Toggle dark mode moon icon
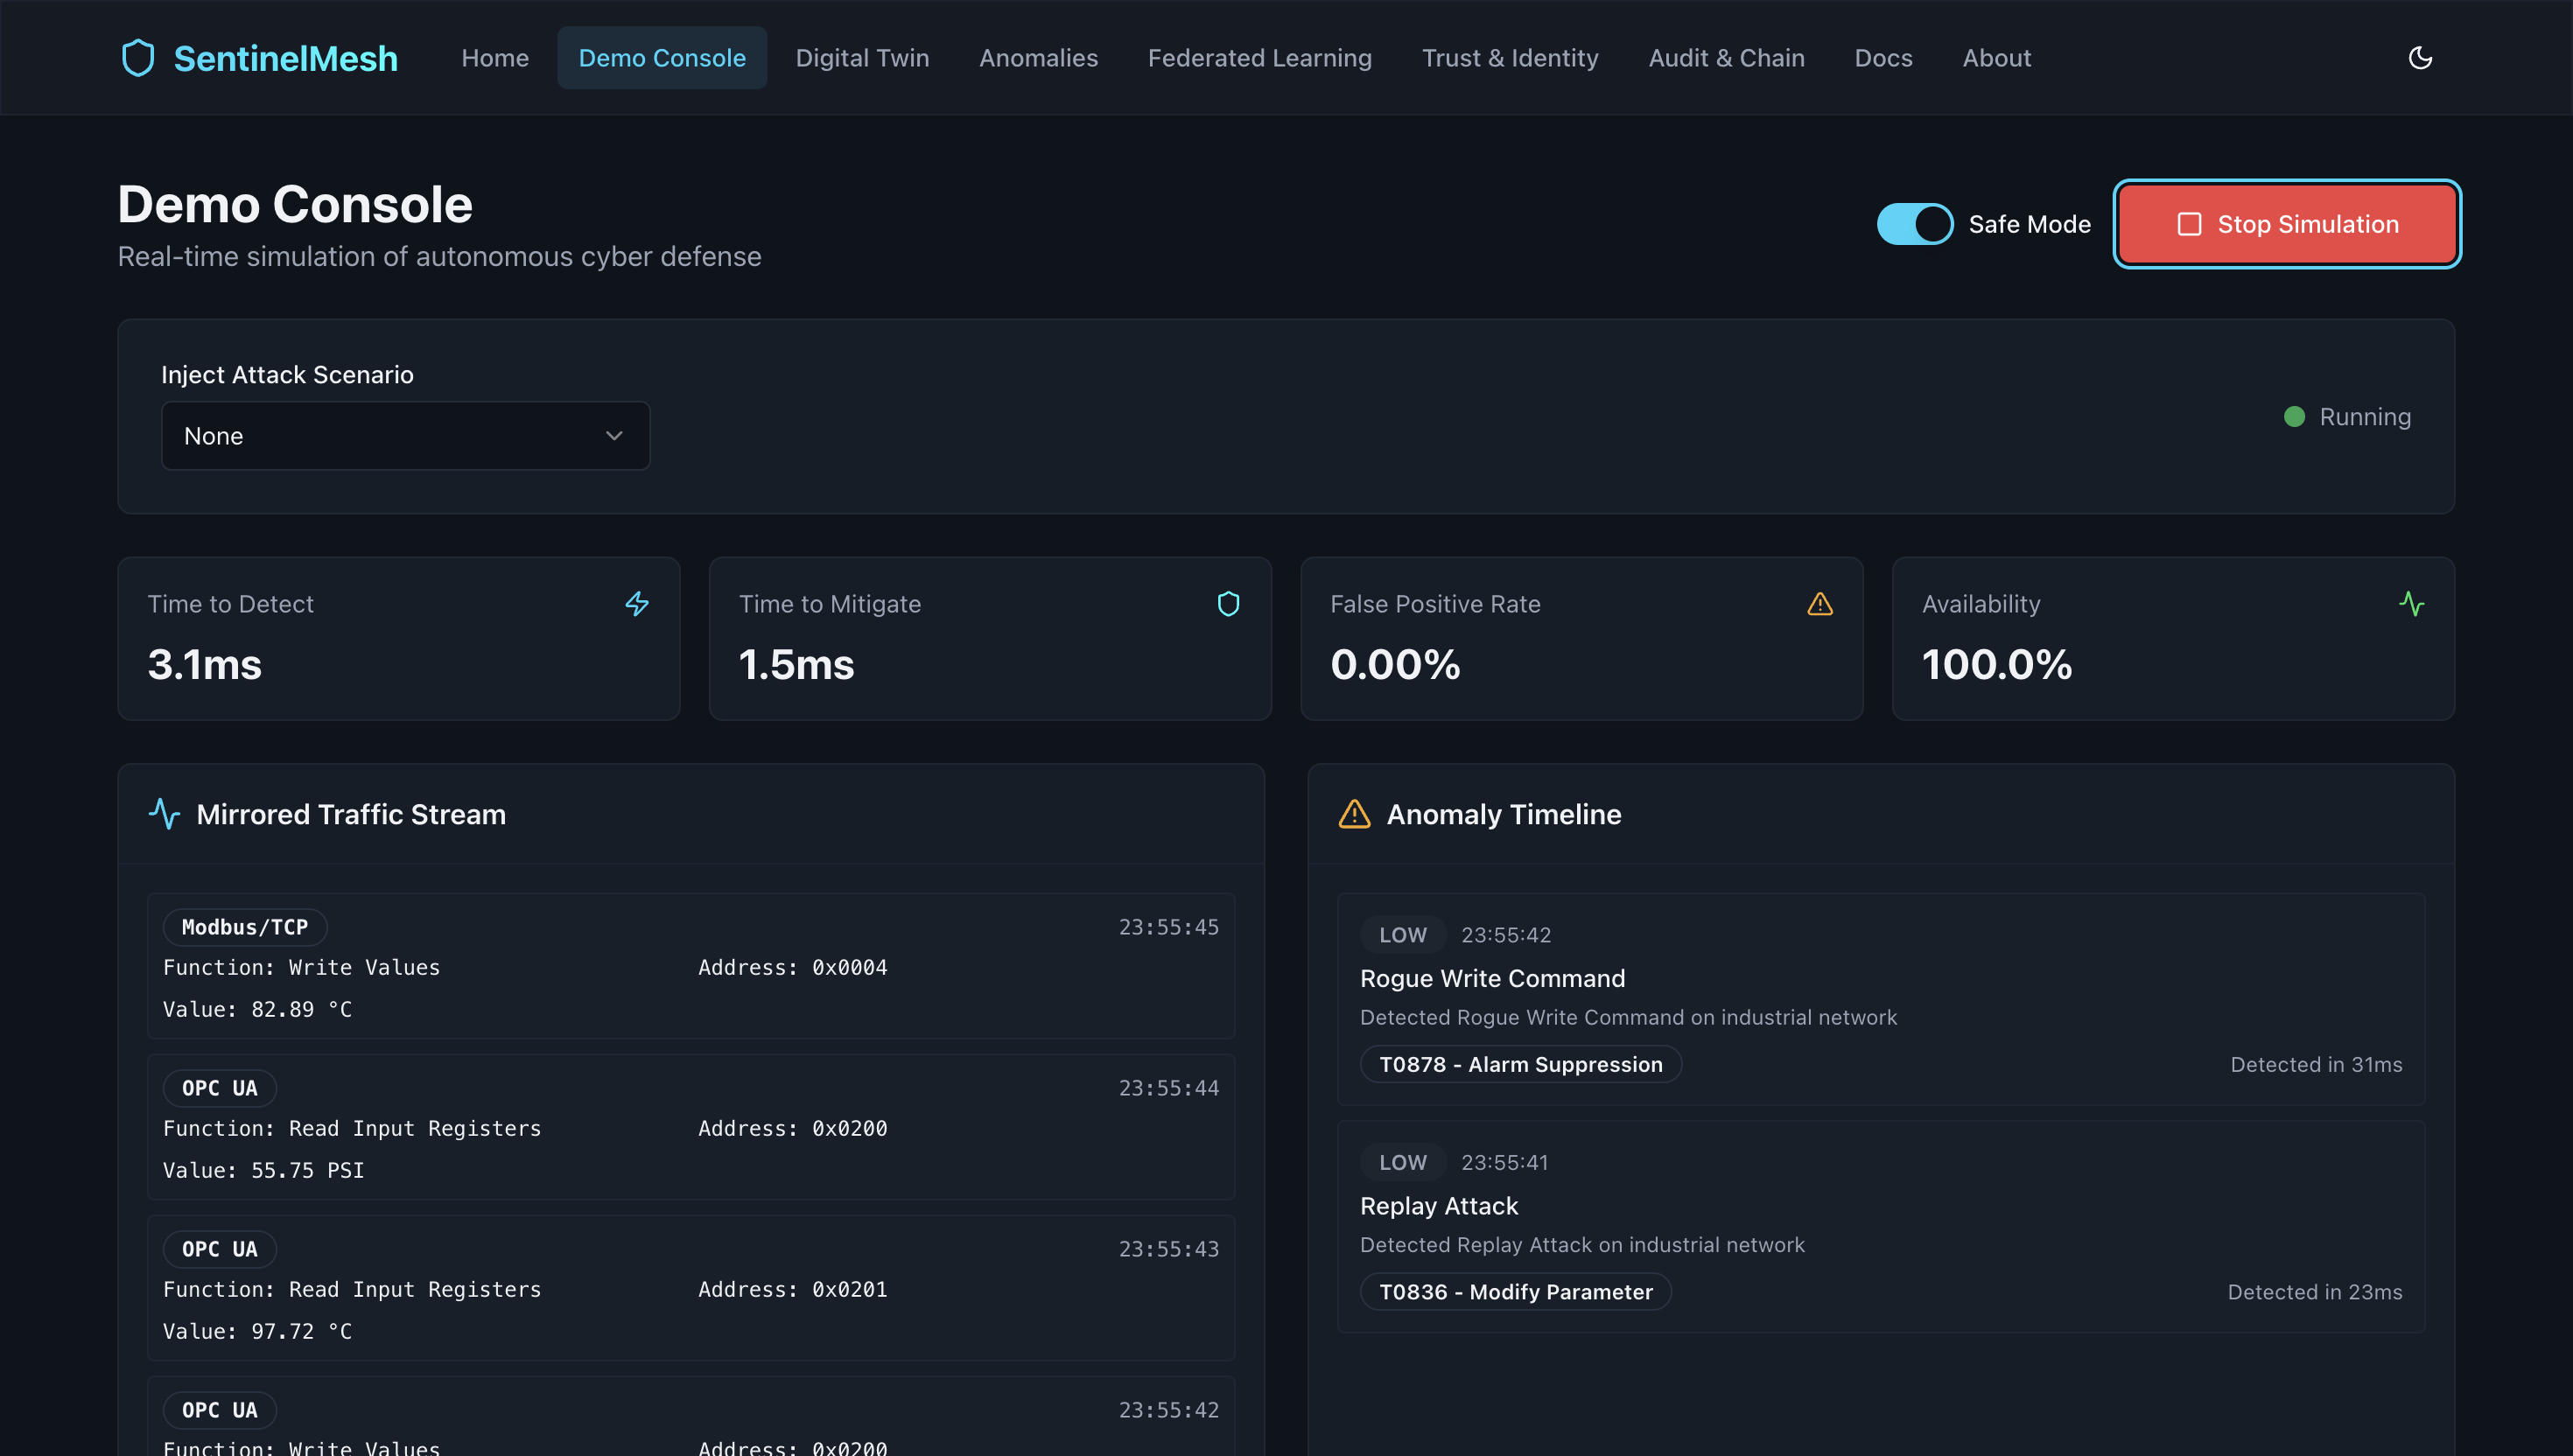The width and height of the screenshot is (2573, 1456). click(2419, 58)
